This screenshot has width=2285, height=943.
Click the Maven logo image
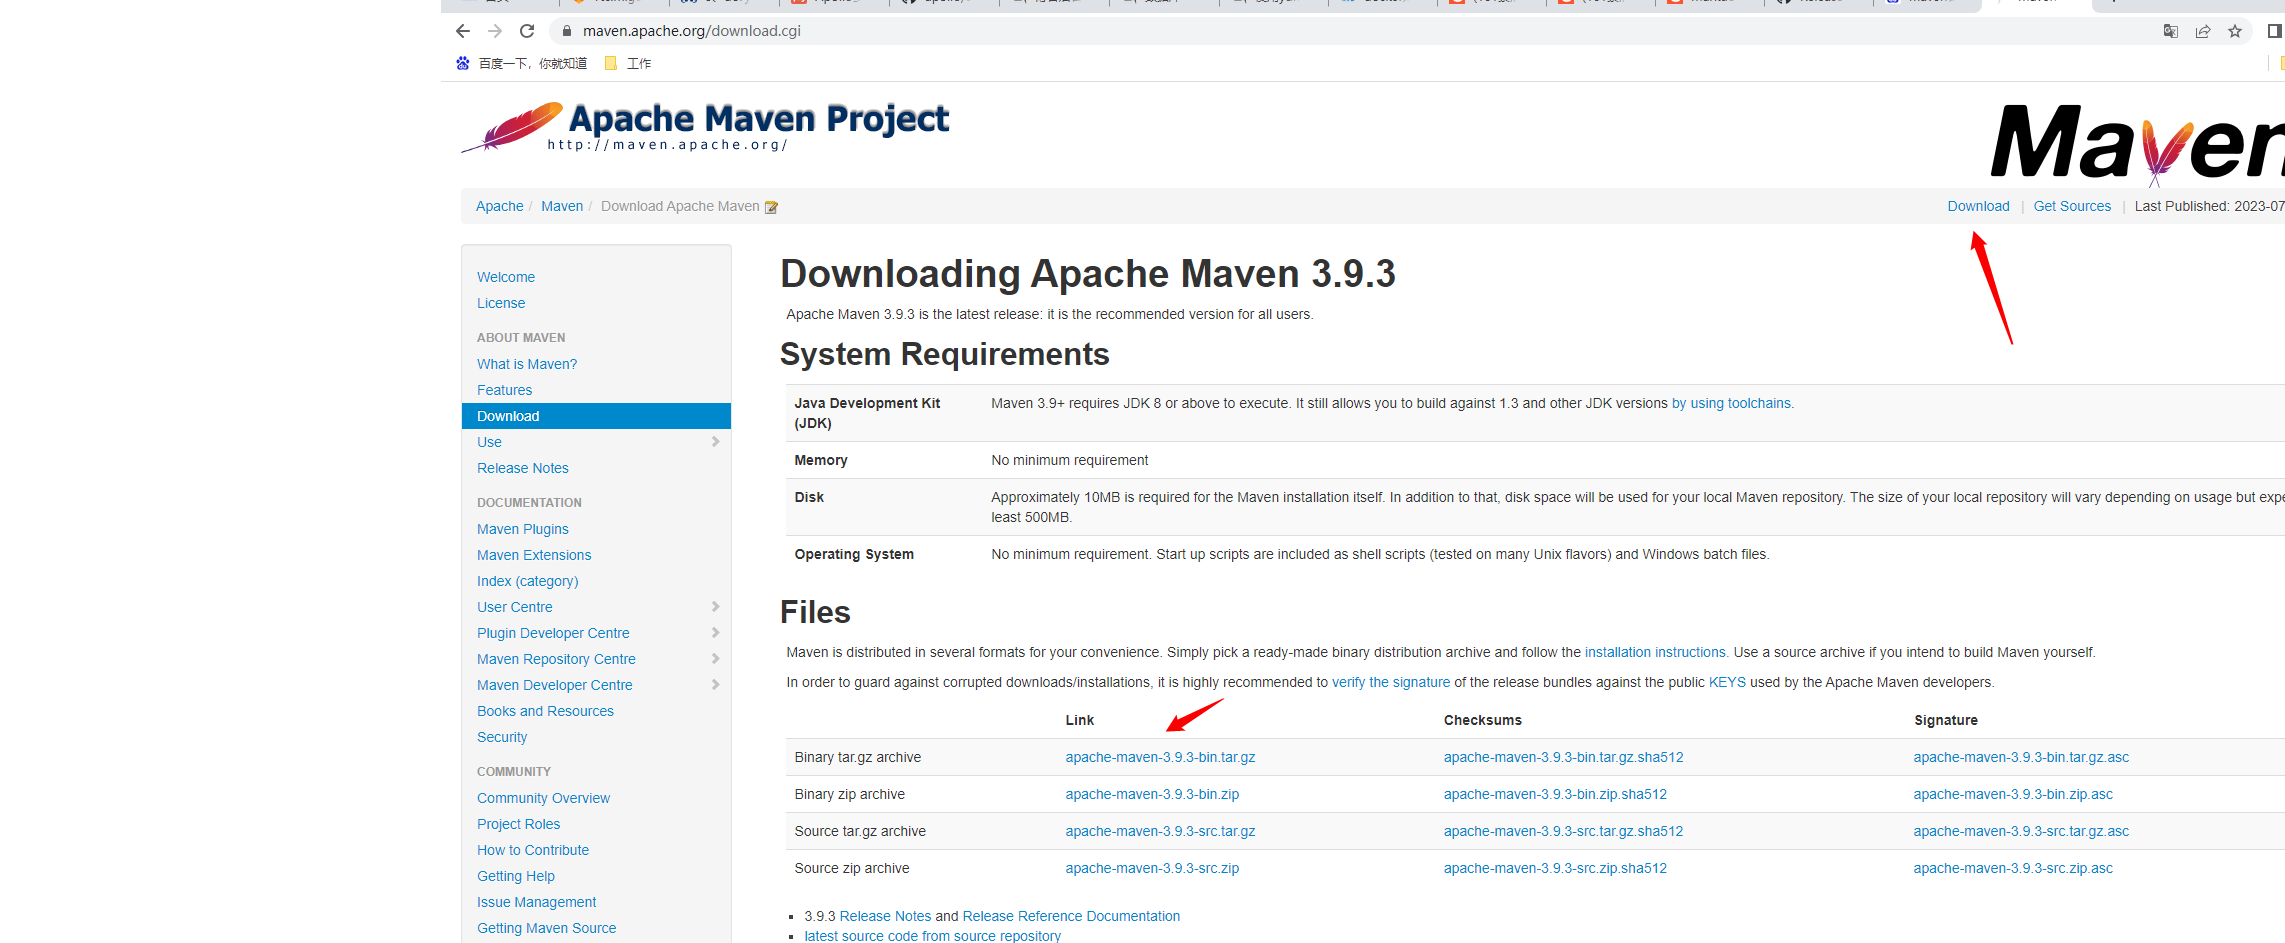[x=2137, y=145]
